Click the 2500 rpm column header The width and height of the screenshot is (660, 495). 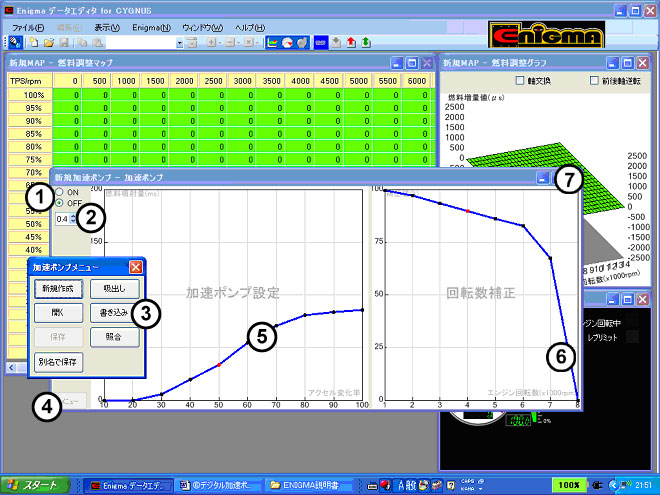213,81
